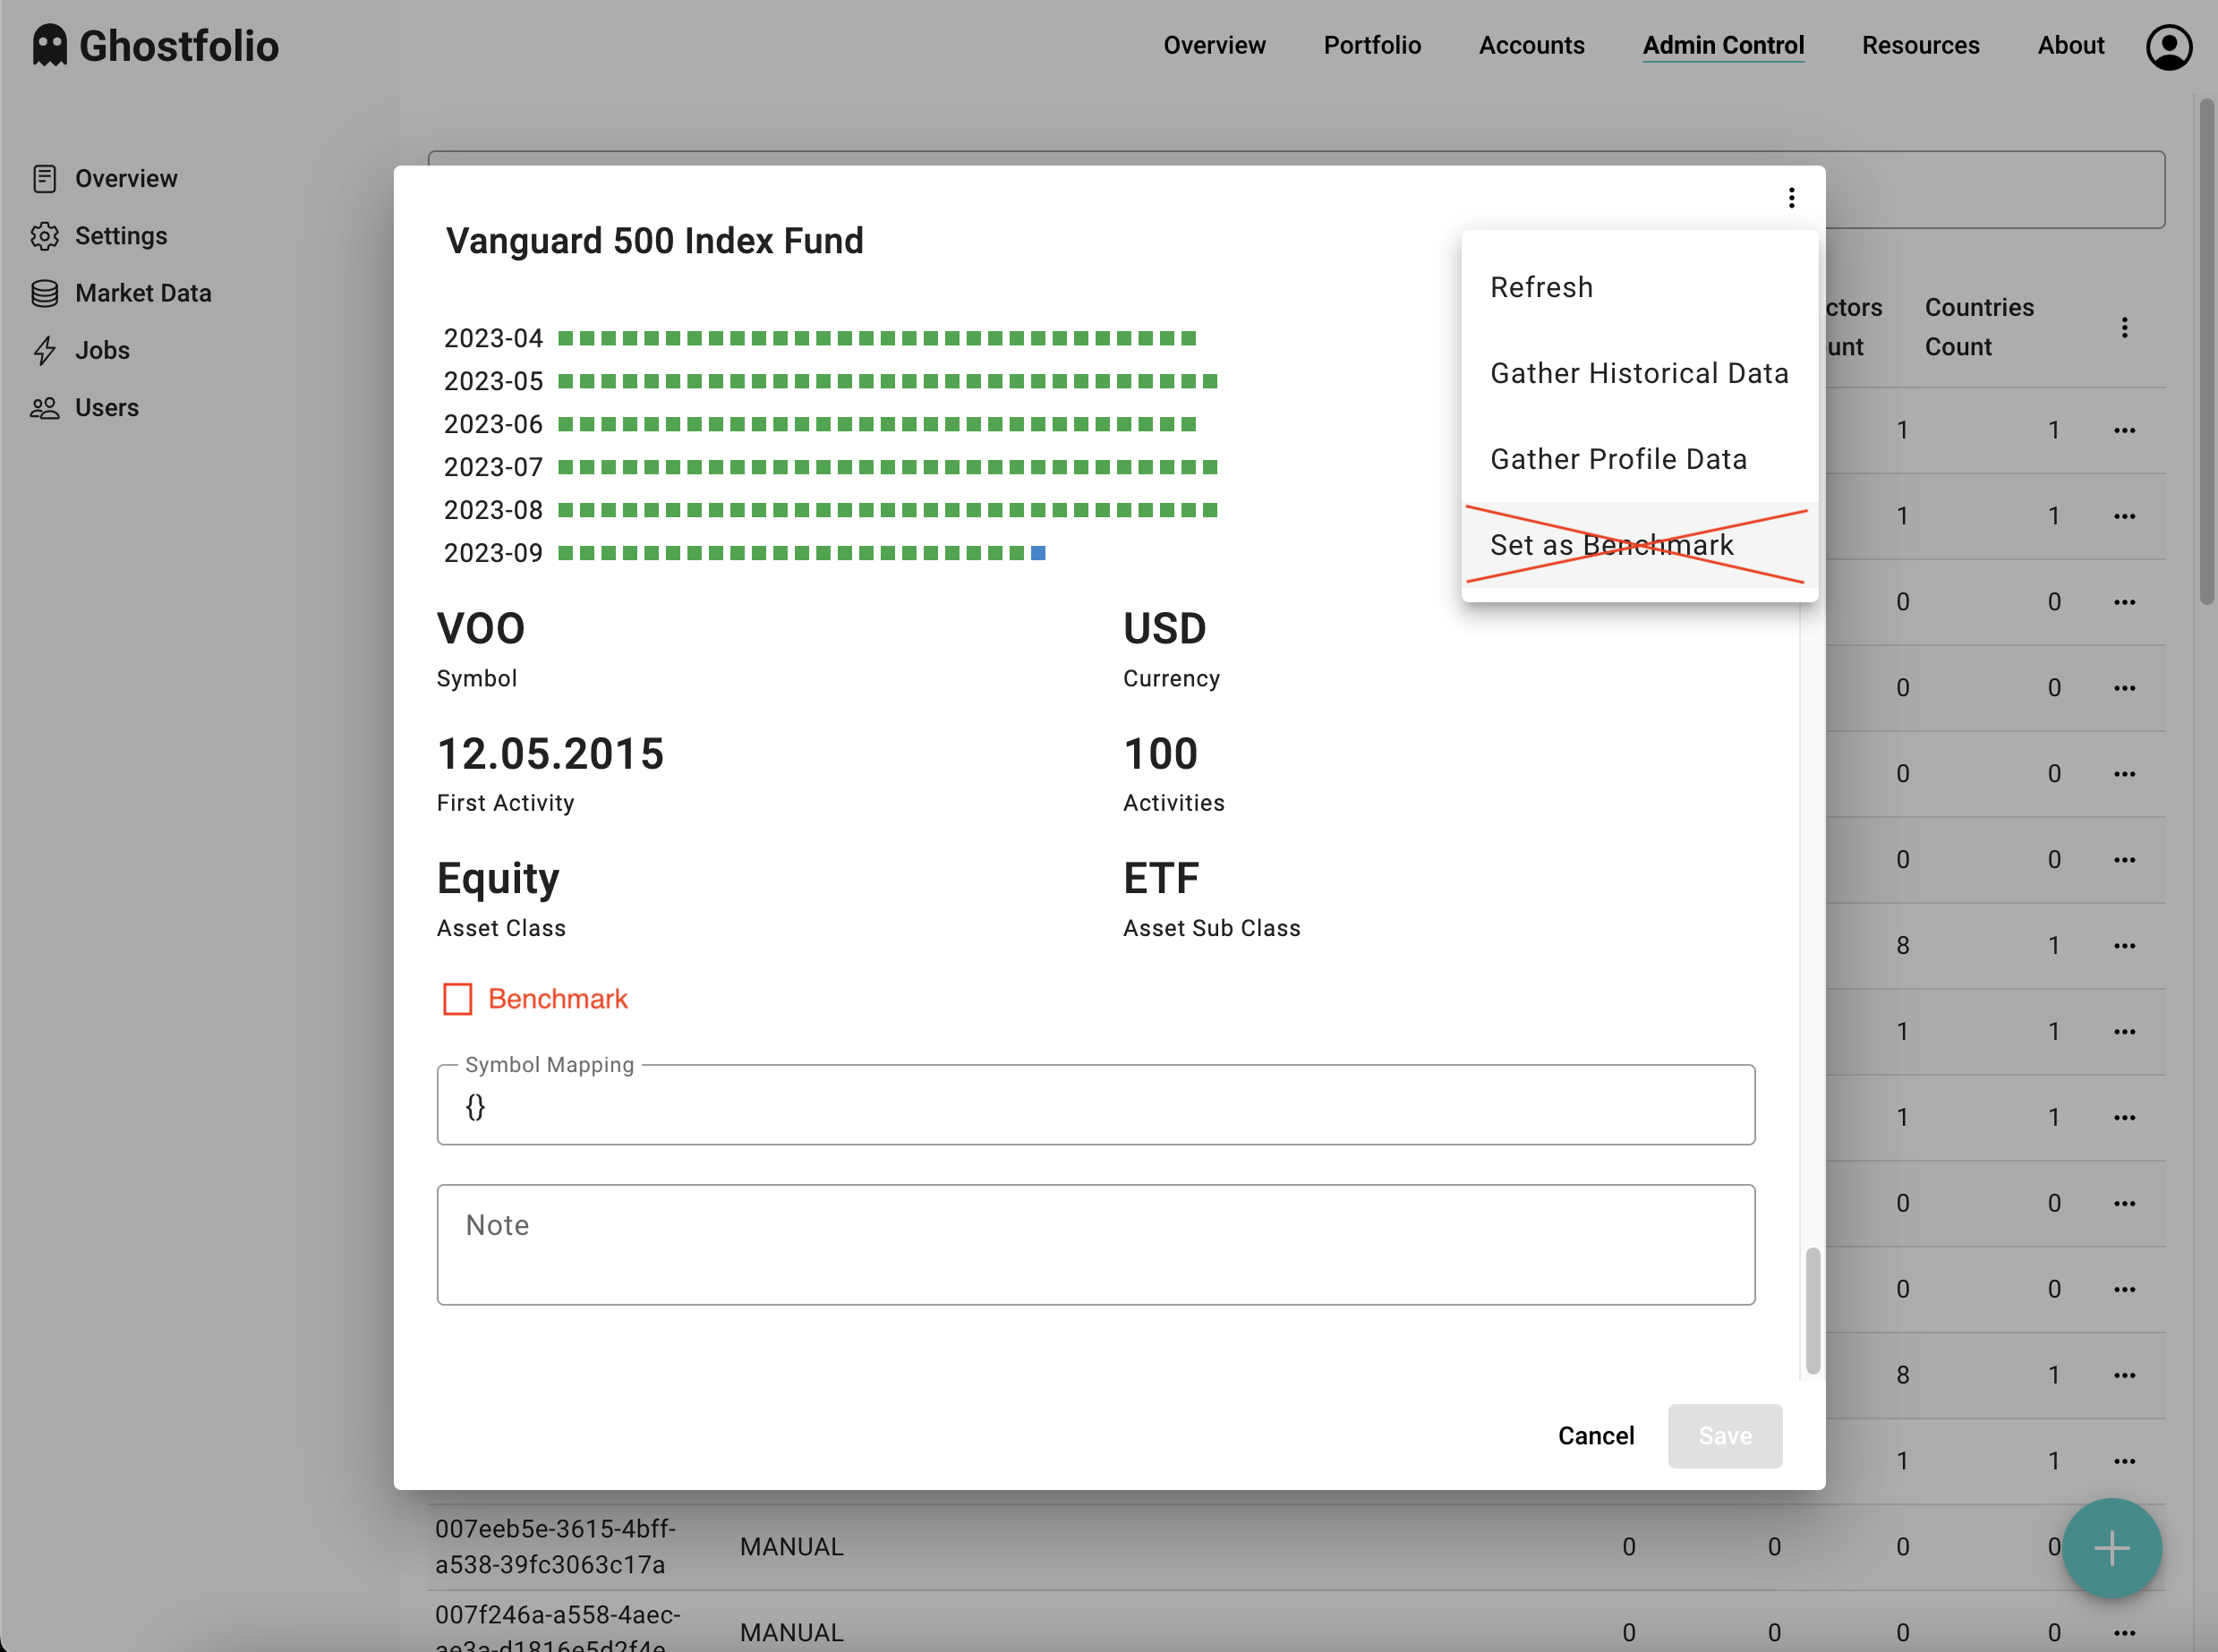Open Jobs using the lightning icon
Viewport: 2218px width, 1652px height.
coord(44,350)
